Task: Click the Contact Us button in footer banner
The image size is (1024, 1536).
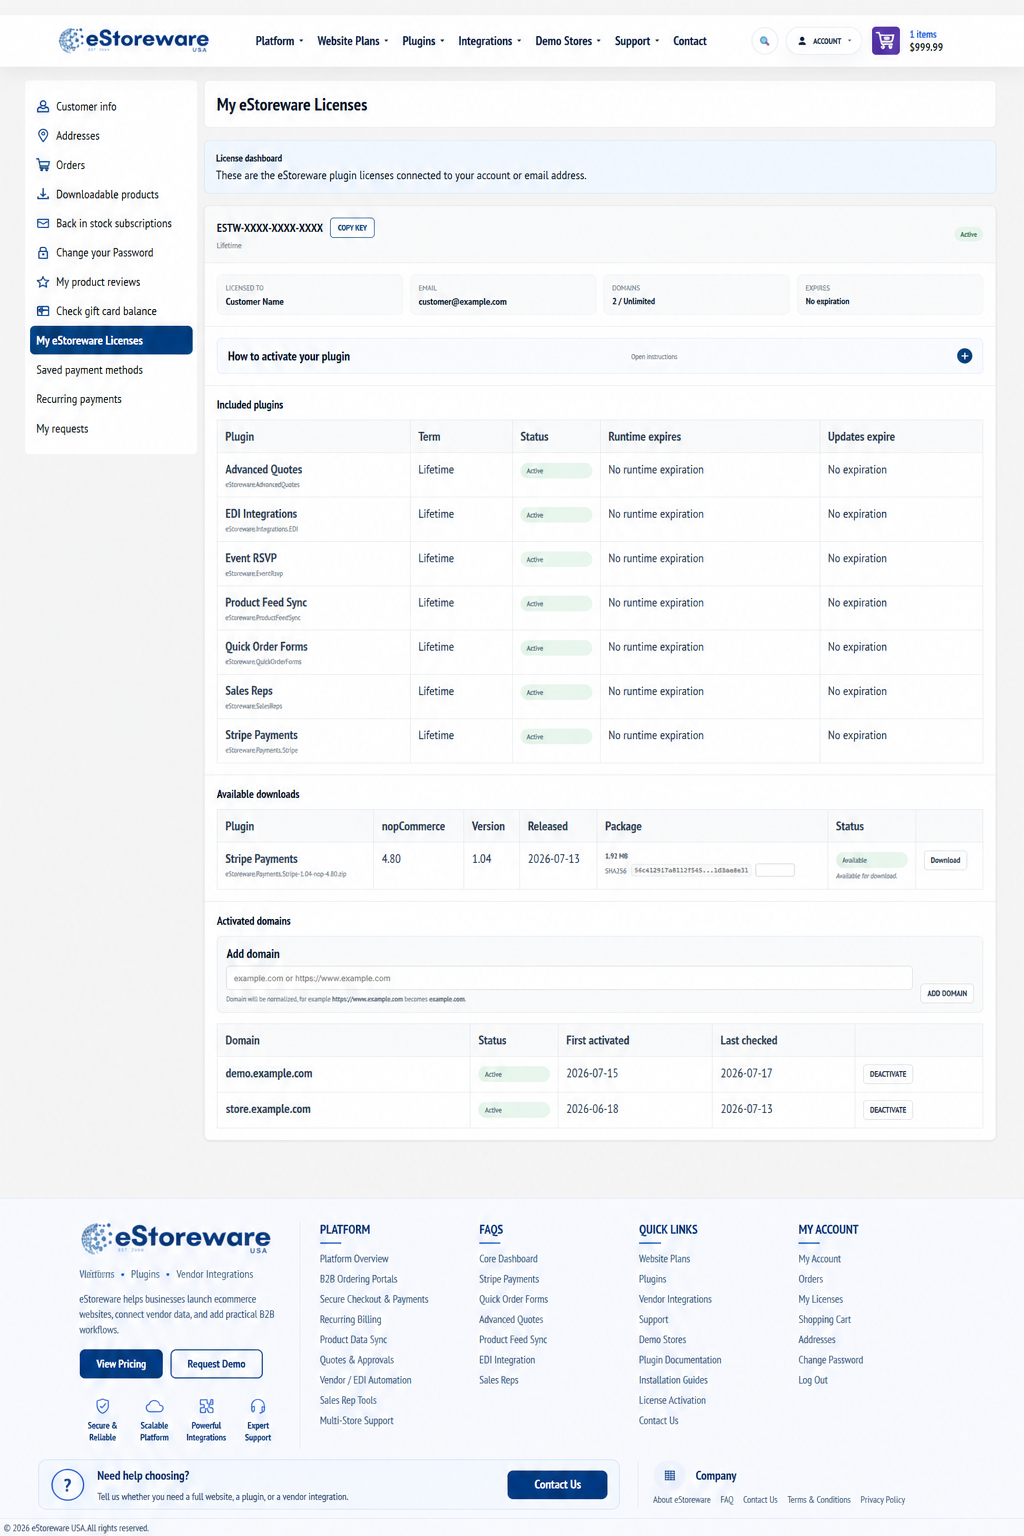Action: [557, 1485]
